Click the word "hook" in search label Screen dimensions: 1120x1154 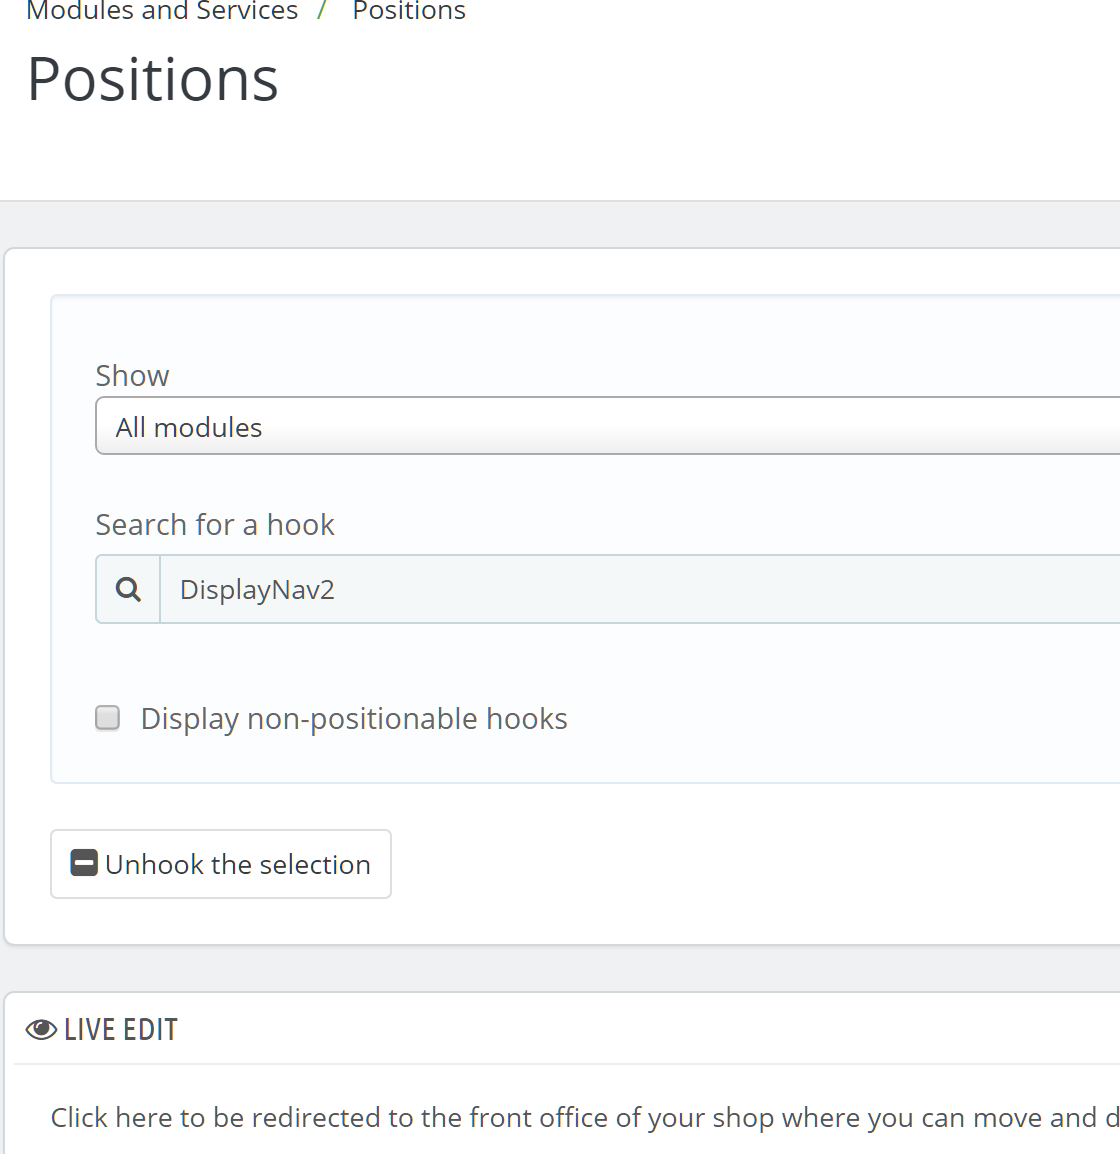pyautogui.click(x=301, y=525)
